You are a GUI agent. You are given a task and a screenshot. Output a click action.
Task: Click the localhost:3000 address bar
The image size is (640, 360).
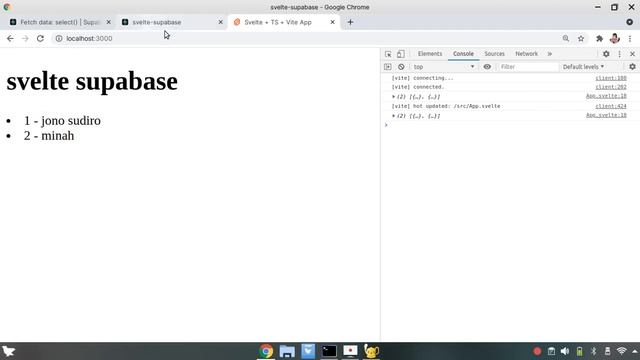[x=306, y=38]
